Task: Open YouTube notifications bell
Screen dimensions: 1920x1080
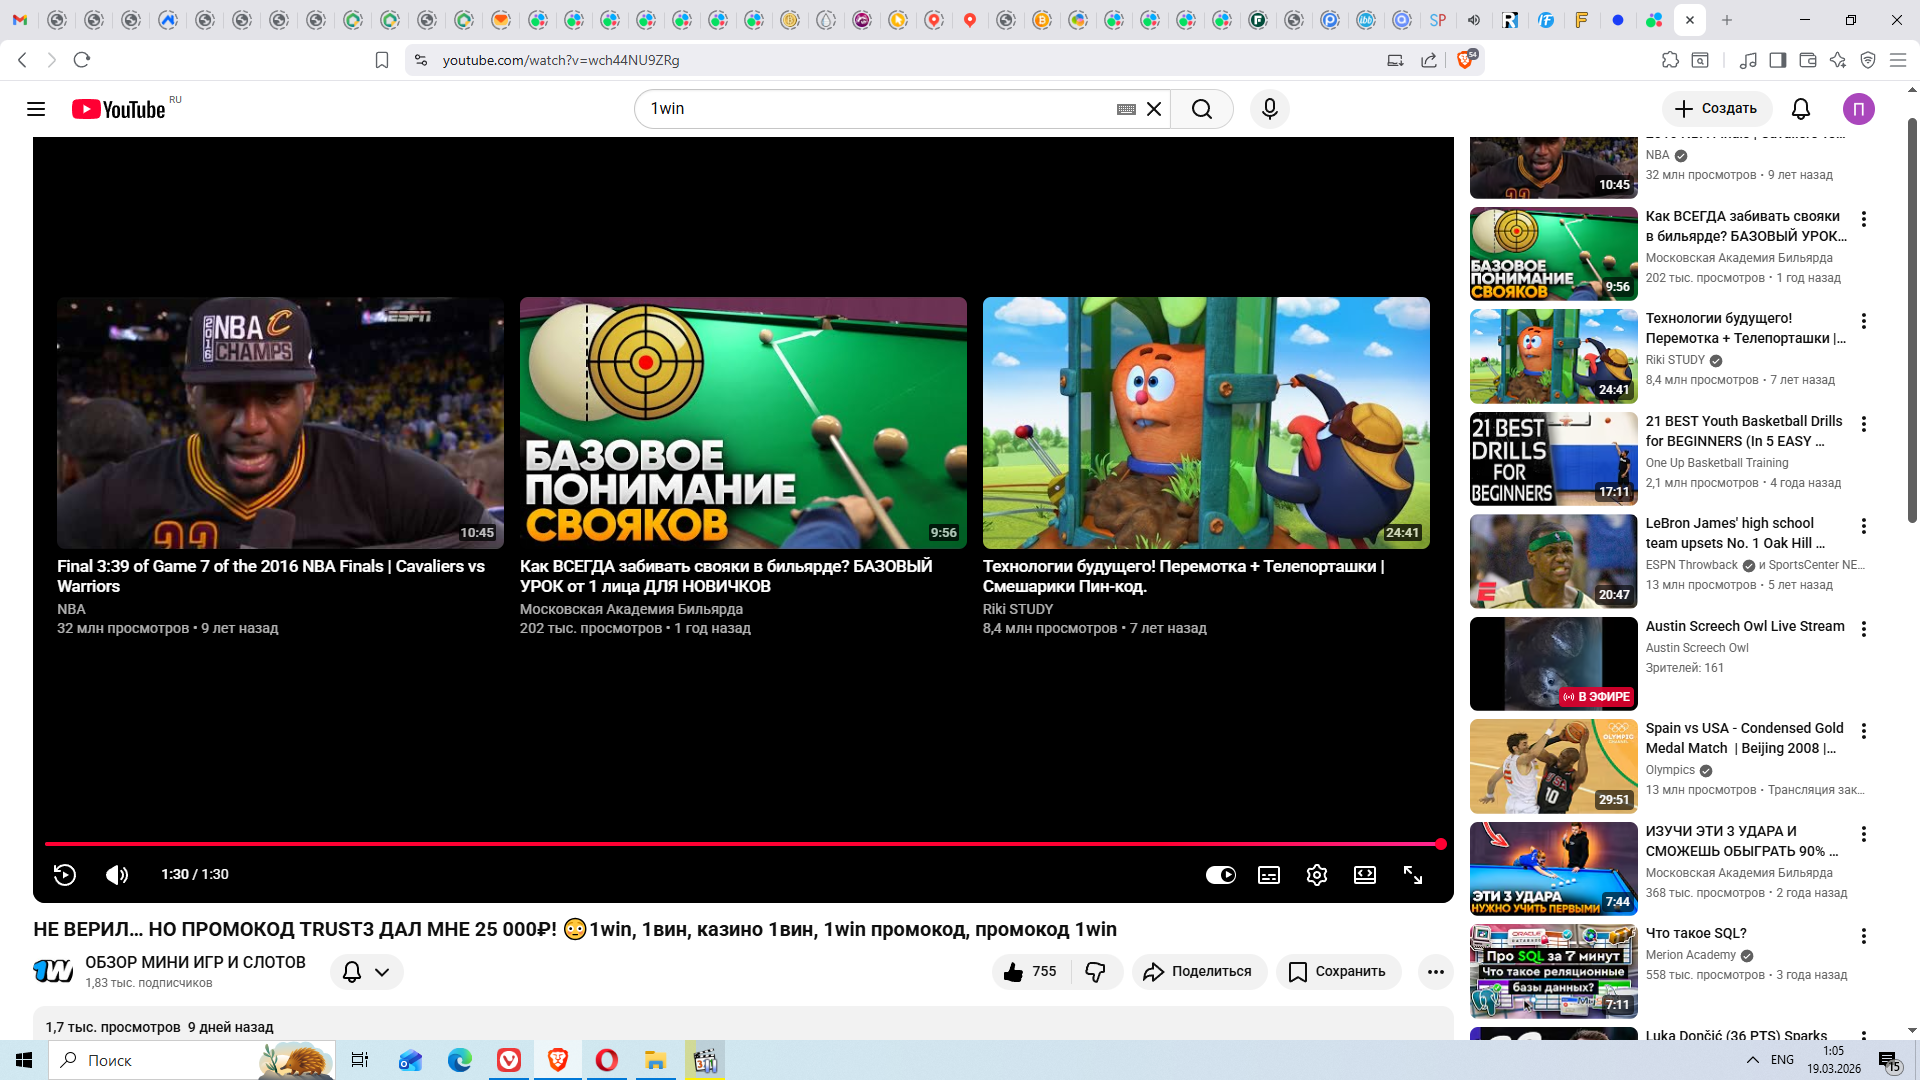Action: pyautogui.click(x=1800, y=109)
